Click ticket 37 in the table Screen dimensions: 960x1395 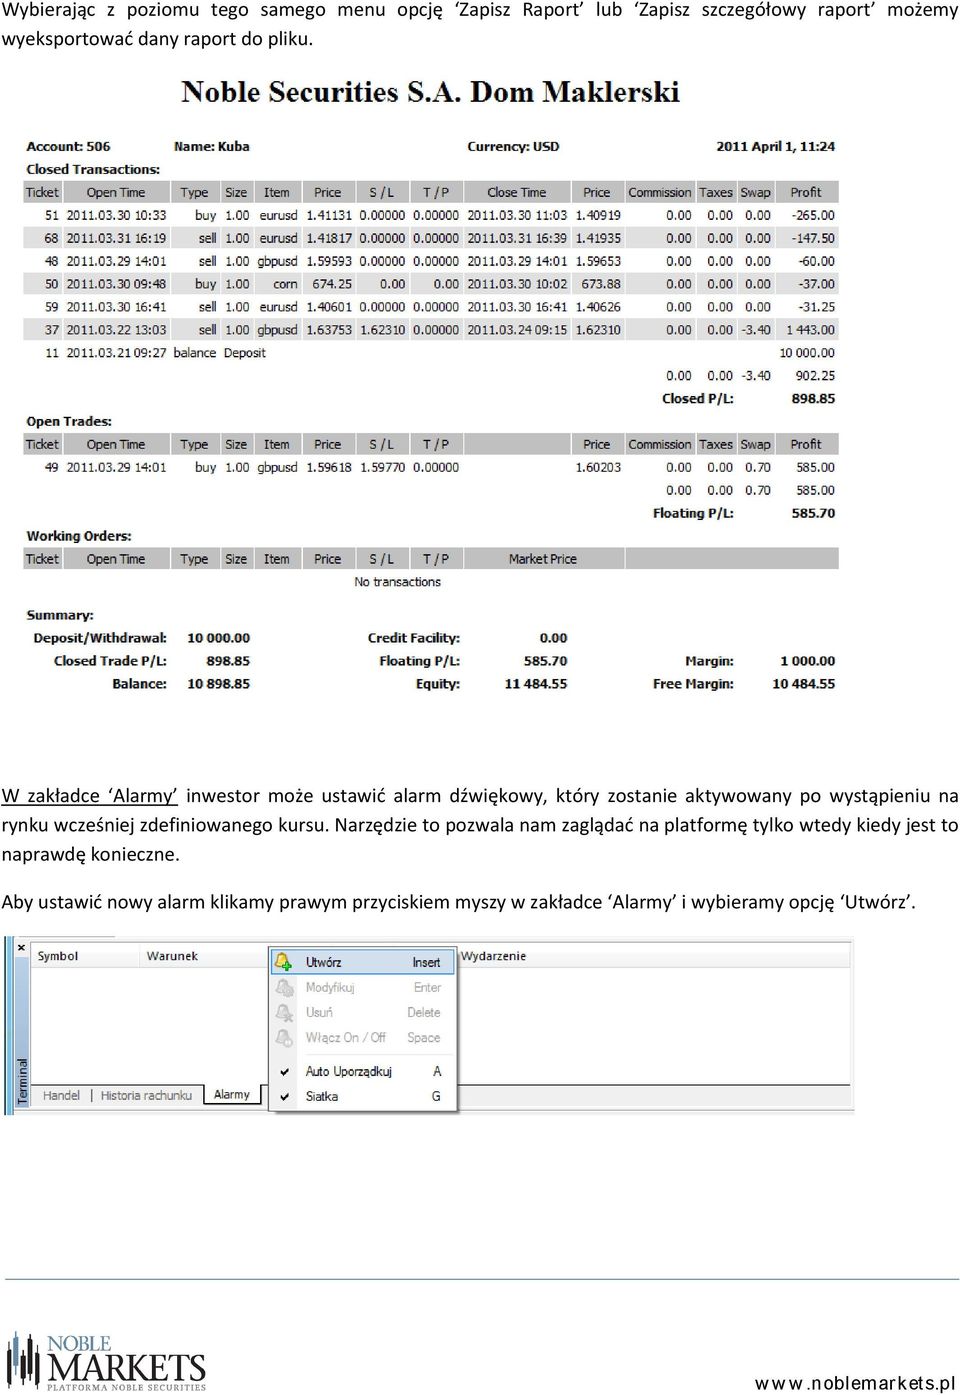(x=51, y=330)
